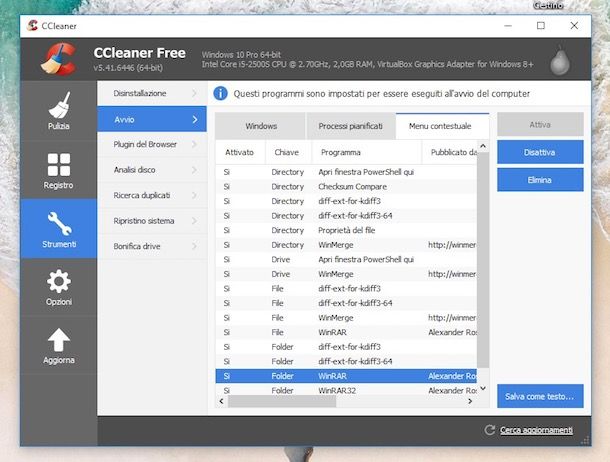Click chevron next to Disinstallazione
This screenshot has width=610, height=462.
195,93
